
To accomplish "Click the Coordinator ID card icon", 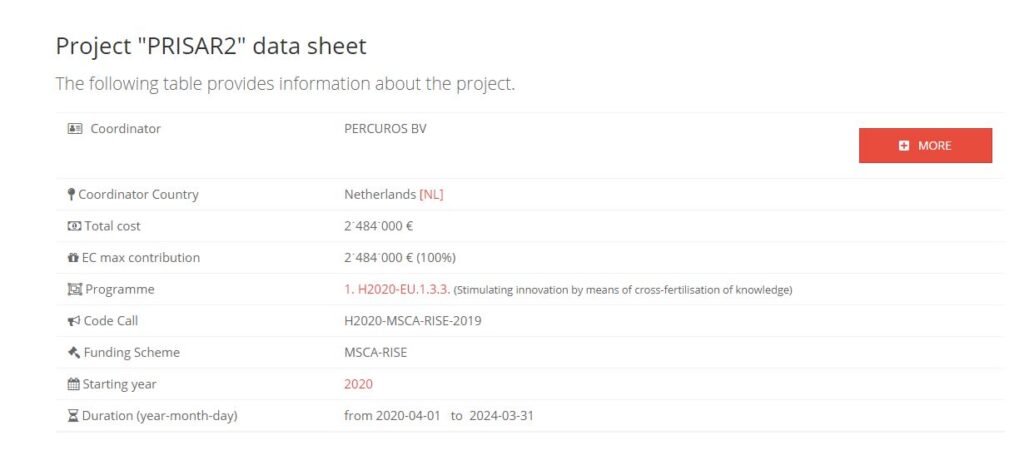I will click(x=74, y=129).
